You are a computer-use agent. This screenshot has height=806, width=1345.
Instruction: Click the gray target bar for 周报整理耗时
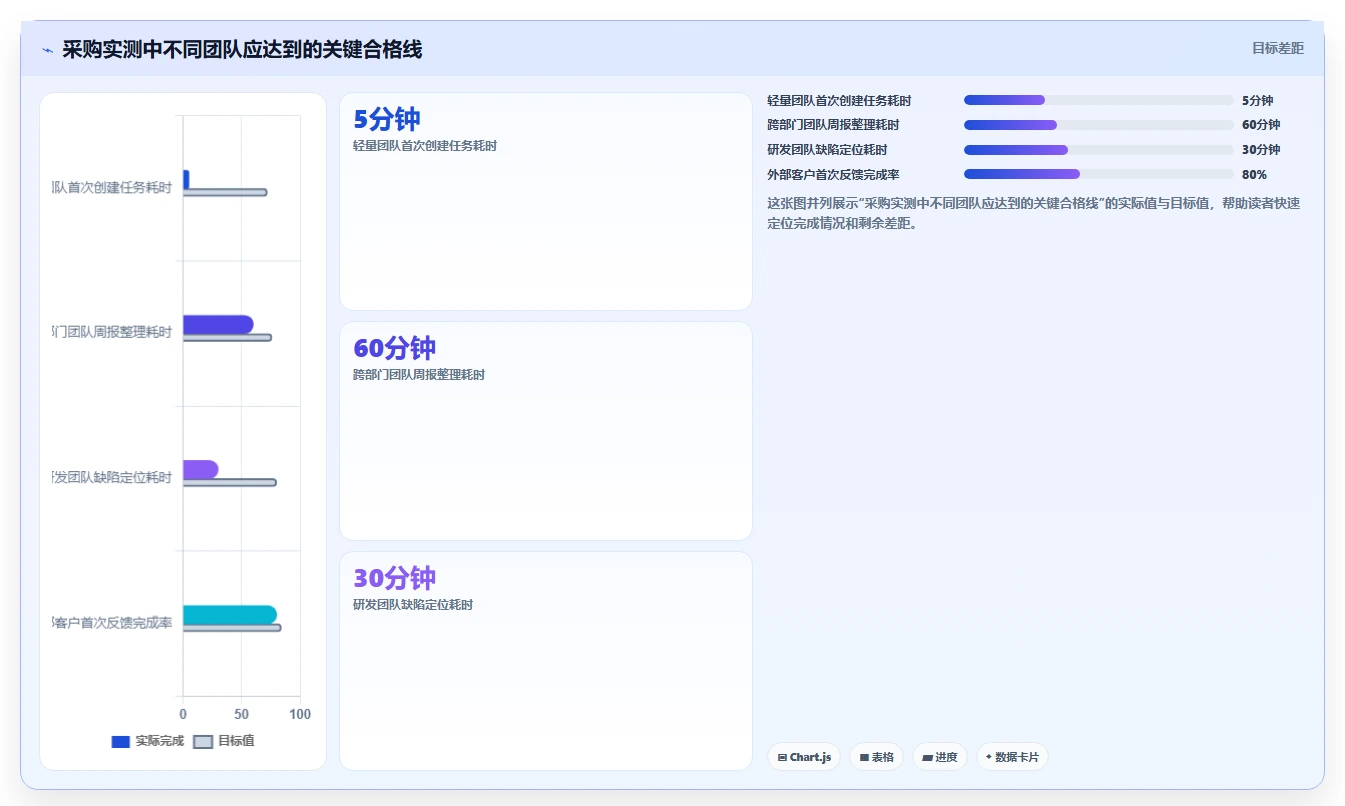pyautogui.click(x=227, y=337)
